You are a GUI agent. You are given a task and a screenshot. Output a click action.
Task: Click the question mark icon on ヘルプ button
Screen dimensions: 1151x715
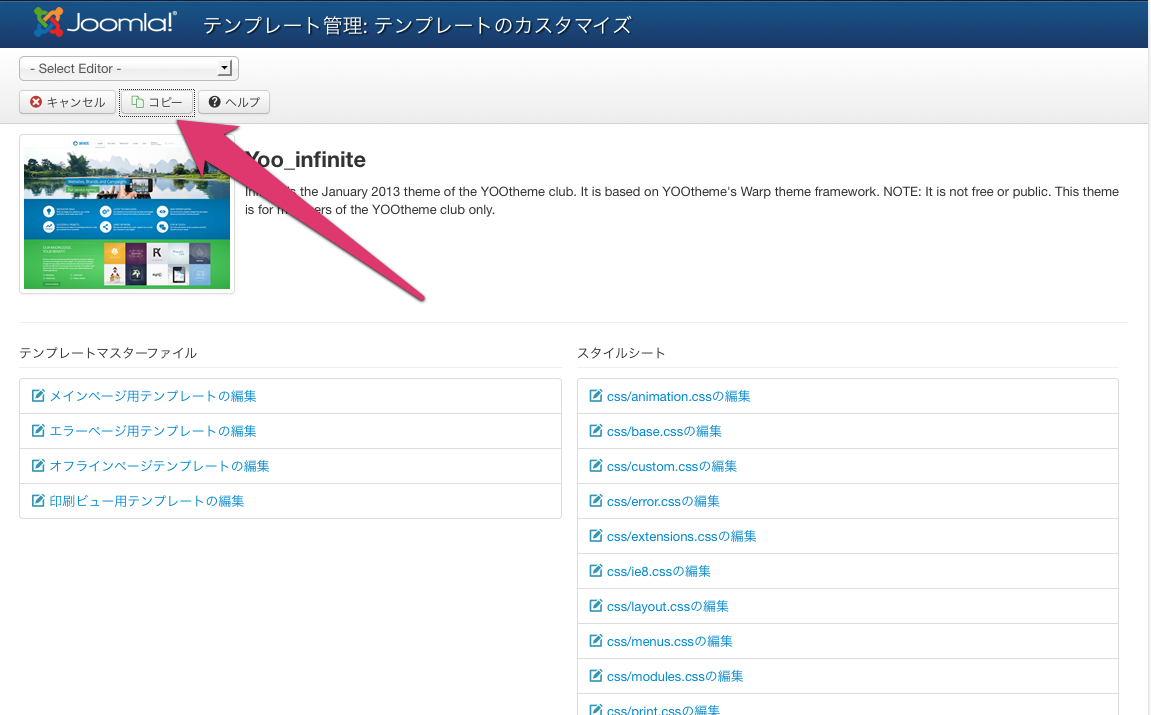211,101
